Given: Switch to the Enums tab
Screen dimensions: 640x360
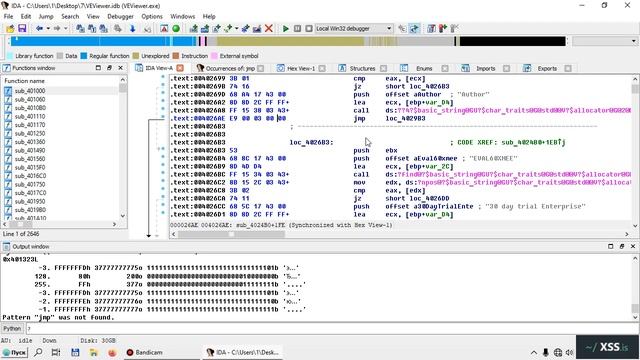Looking at the screenshot, I should coord(424,68).
